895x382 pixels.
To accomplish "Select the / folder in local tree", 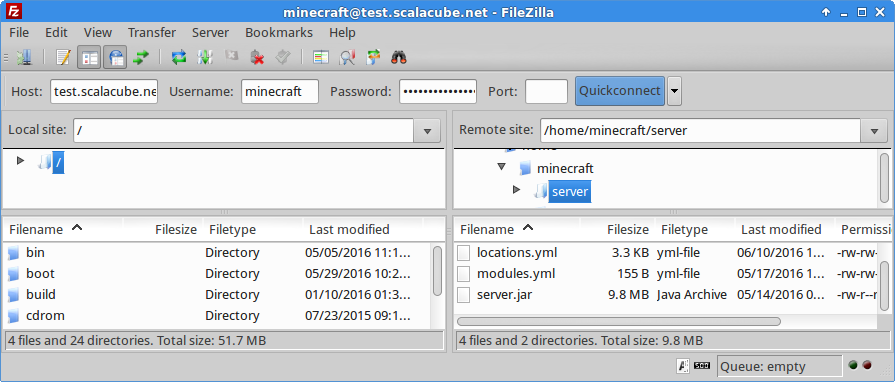I will [x=58, y=164].
